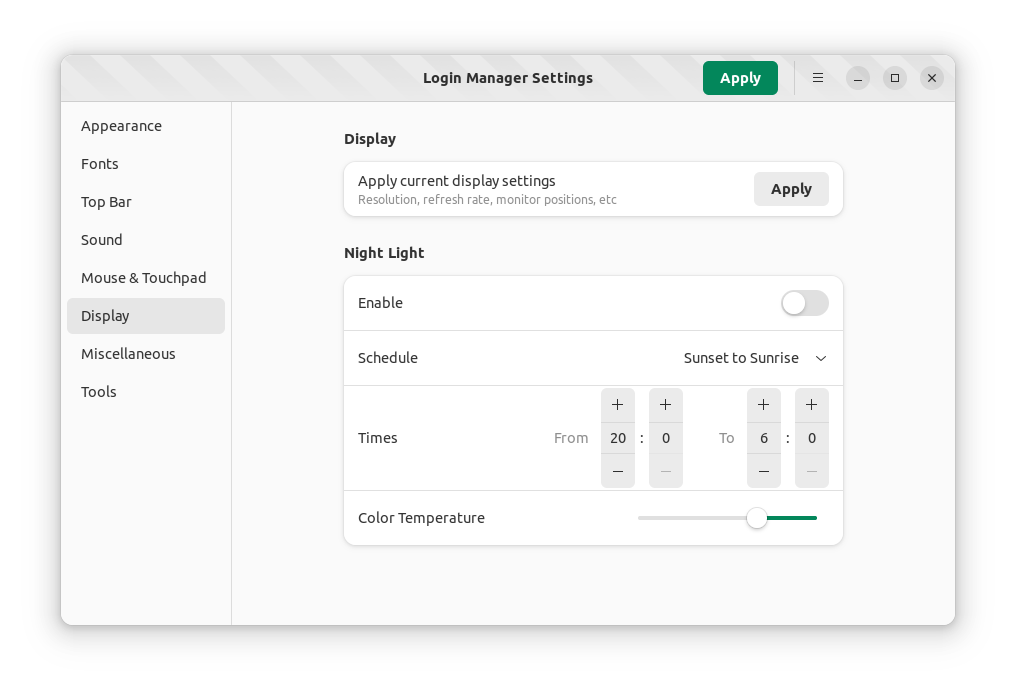Increase the From minutes value
The image size is (1016, 692).
tap(666, 405)
